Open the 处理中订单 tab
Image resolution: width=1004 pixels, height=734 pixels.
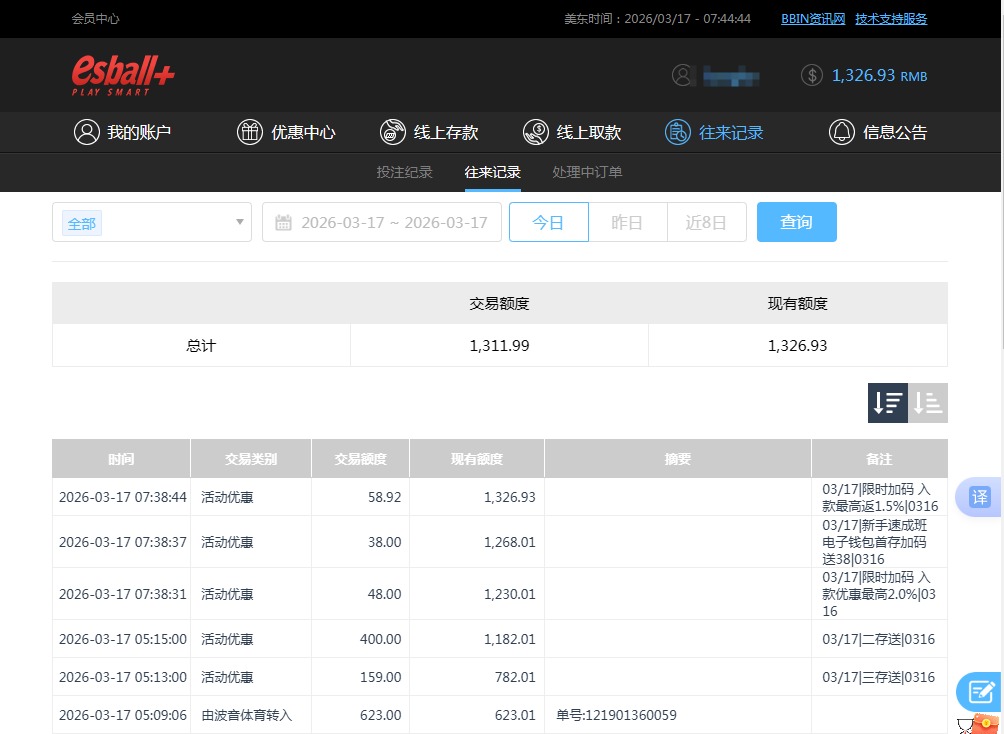pyautogui.click(x=587, y=172)
